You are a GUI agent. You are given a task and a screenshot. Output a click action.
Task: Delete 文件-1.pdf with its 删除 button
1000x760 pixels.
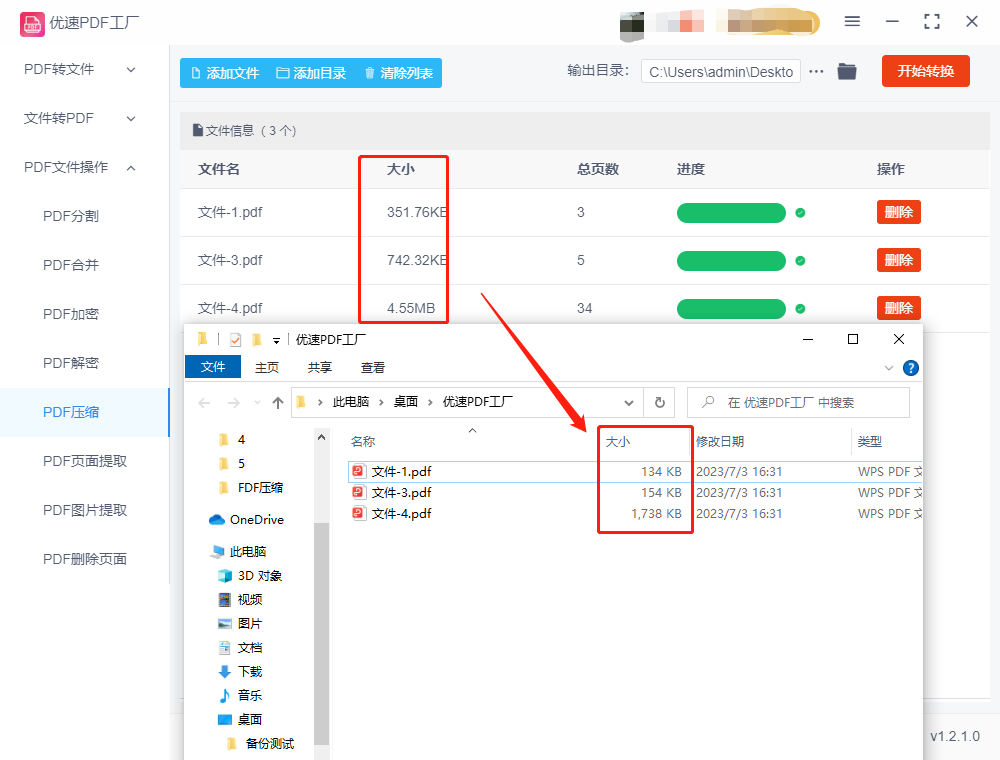tap(899, 212)
